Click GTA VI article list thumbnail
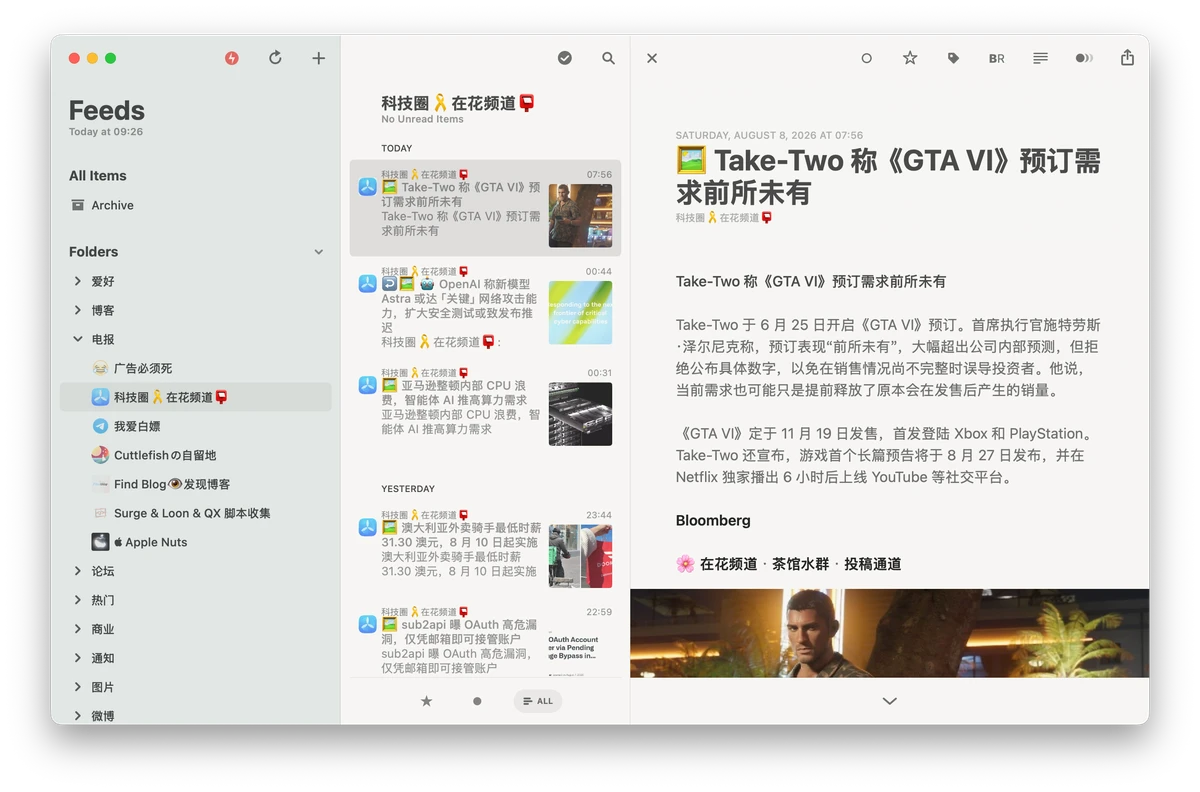Screen dimensions: 1200x792 coord(580,216)
